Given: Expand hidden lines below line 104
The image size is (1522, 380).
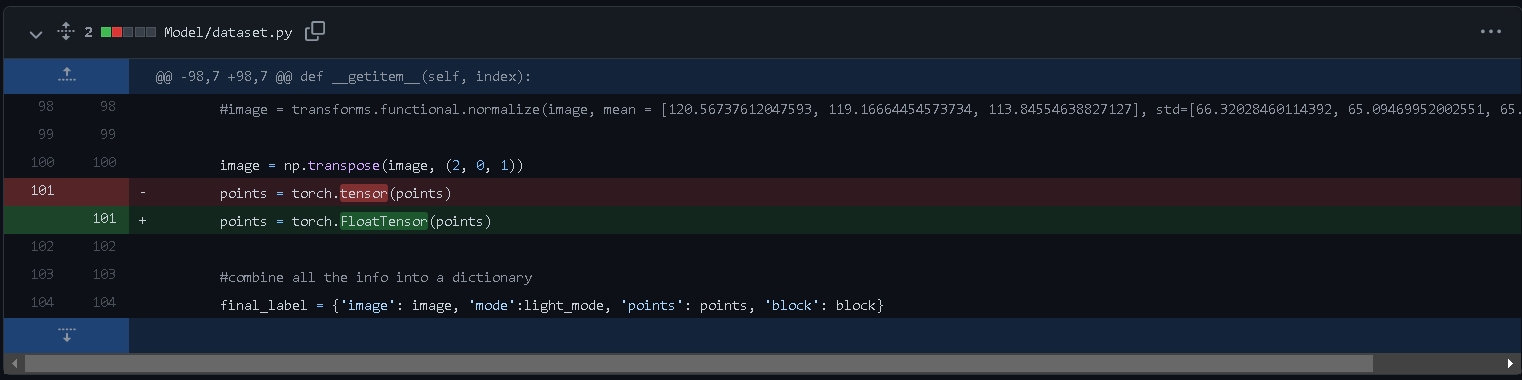Looking at the screenshot, I should (66, 335).
